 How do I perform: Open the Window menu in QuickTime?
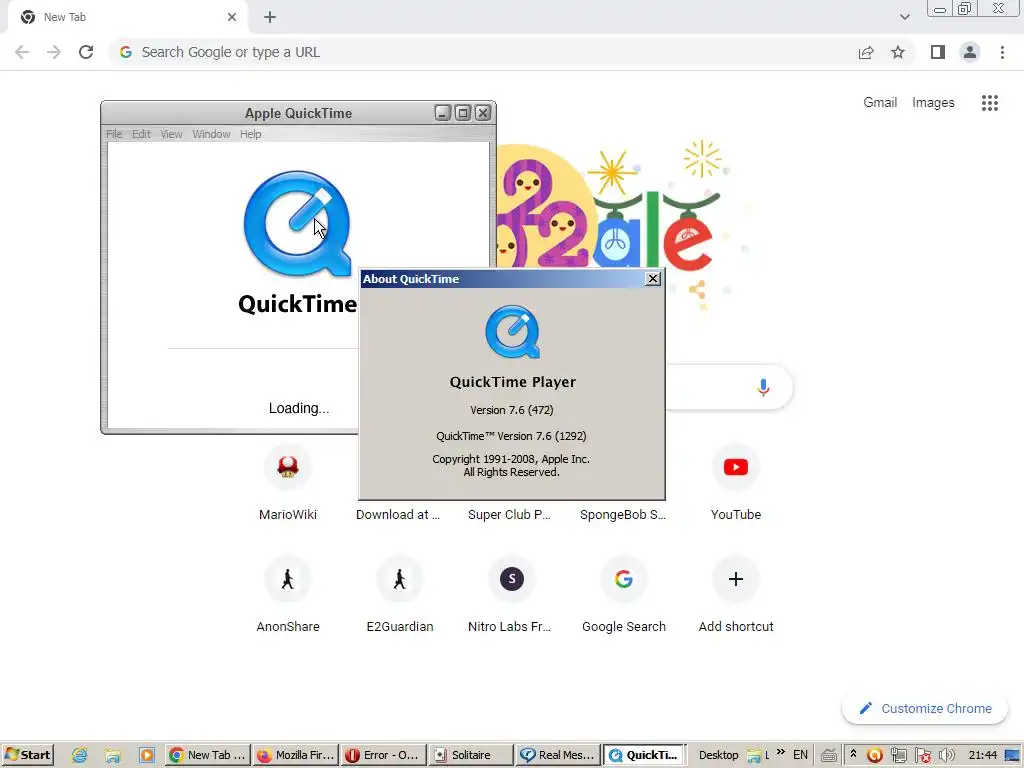pos(211,134)
